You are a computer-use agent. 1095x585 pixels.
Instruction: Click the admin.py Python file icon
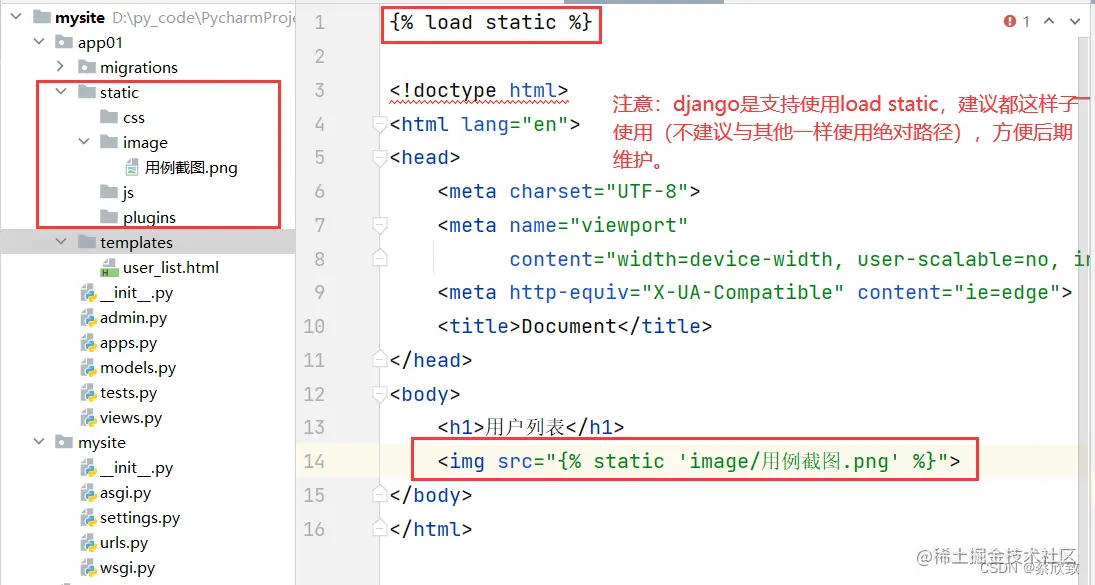coord(88,318)
